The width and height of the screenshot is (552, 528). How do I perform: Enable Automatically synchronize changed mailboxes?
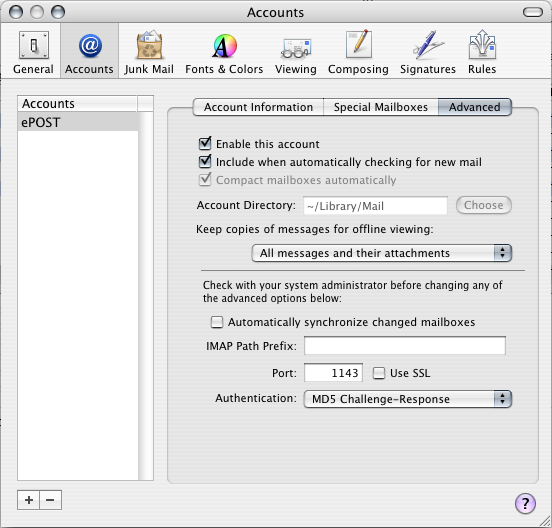click(x=217, y=322)
